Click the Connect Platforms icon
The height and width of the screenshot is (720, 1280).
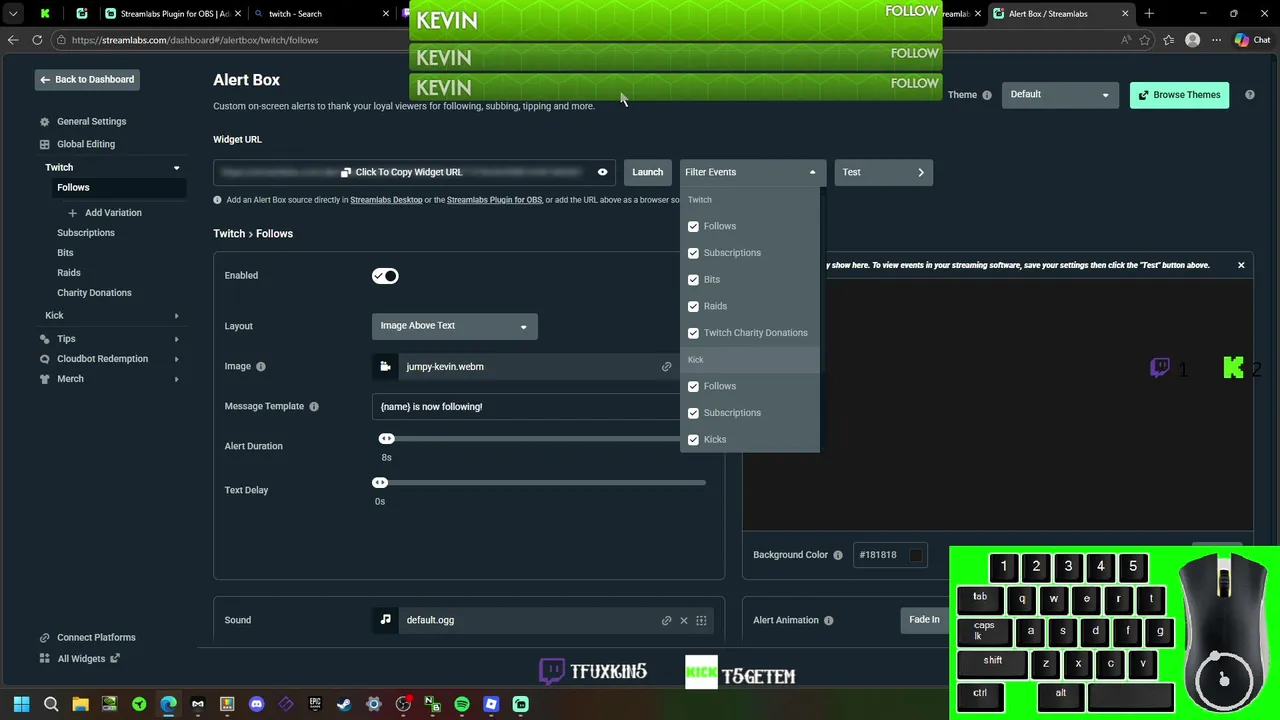pyautogui.click(x=44, y=638)
